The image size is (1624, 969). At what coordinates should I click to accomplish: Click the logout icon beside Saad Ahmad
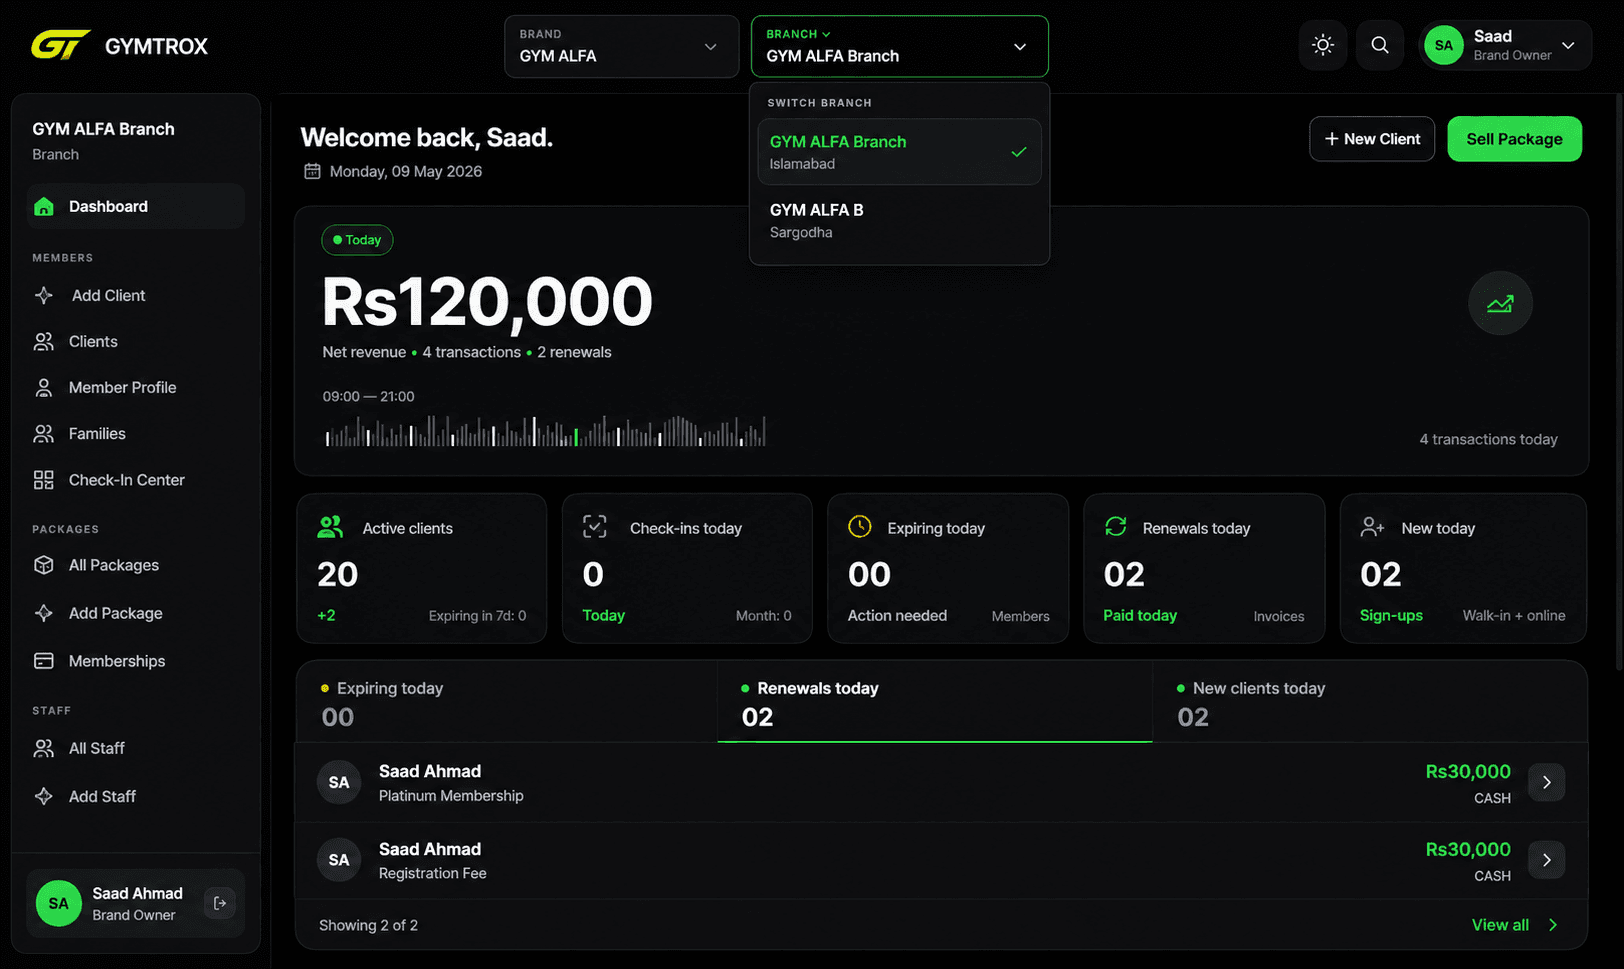tap(220, 903)
